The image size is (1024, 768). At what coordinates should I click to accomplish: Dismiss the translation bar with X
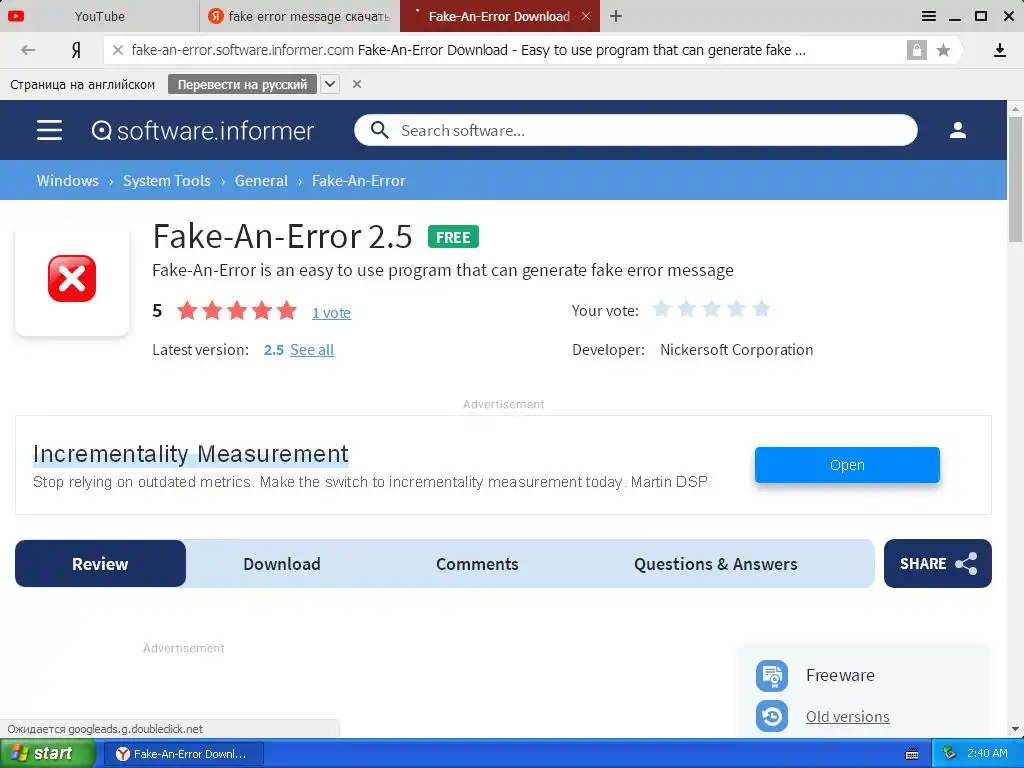coord(357,84)
